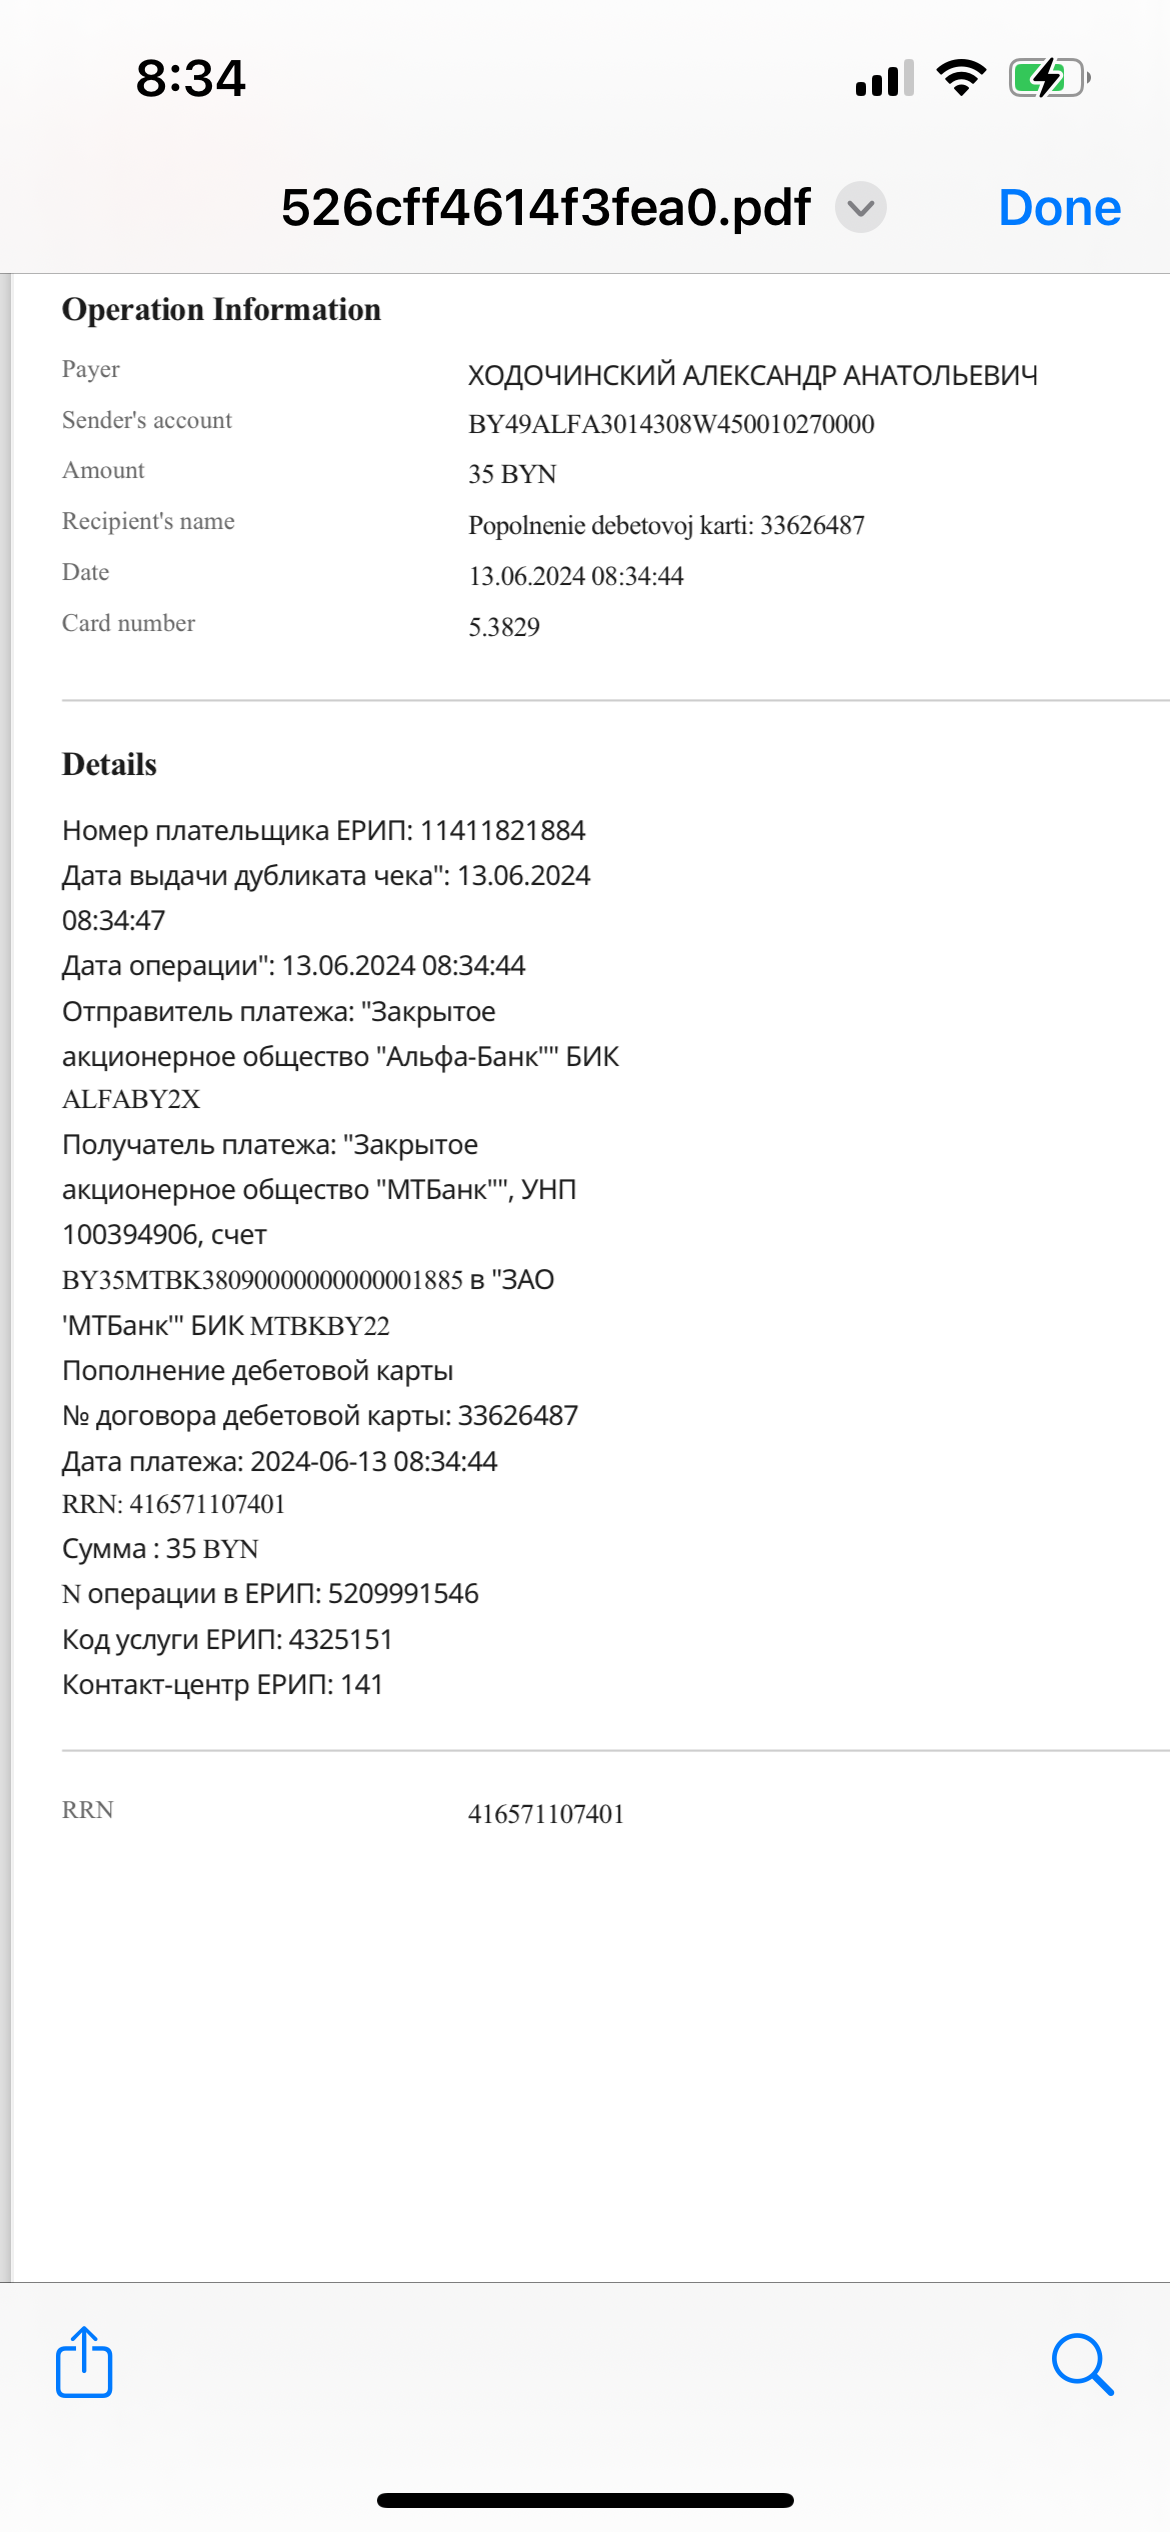Tap recipient account BY35MTBK38090000000000001885 text
The width and height of the screenshot is (1170, 2532).
click(262, 1280)
